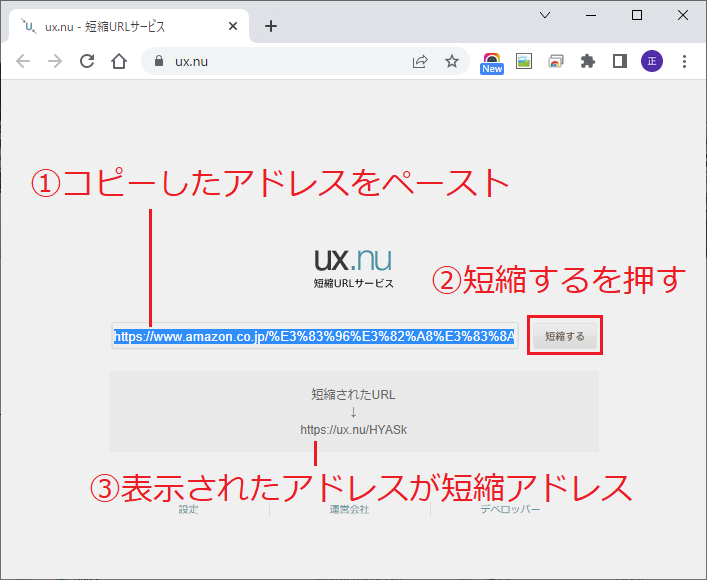Open the browser home page
The height and width of the screenshot is (580, 707).
(119, 61)
